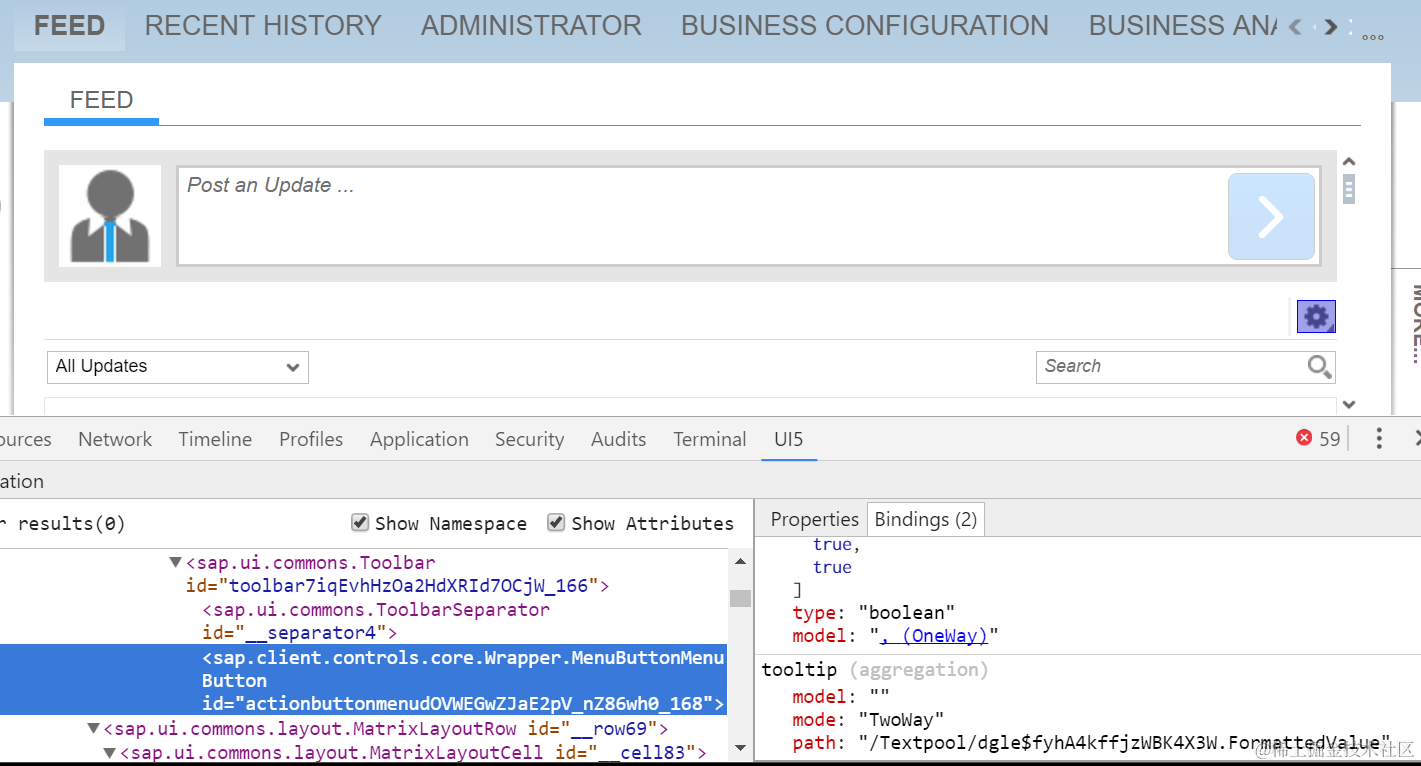The width and height of the screenshot is (1421, 766).
Task: Open the BUSINESS CONFIGURATION navigation tab
Action: (865, 26)
